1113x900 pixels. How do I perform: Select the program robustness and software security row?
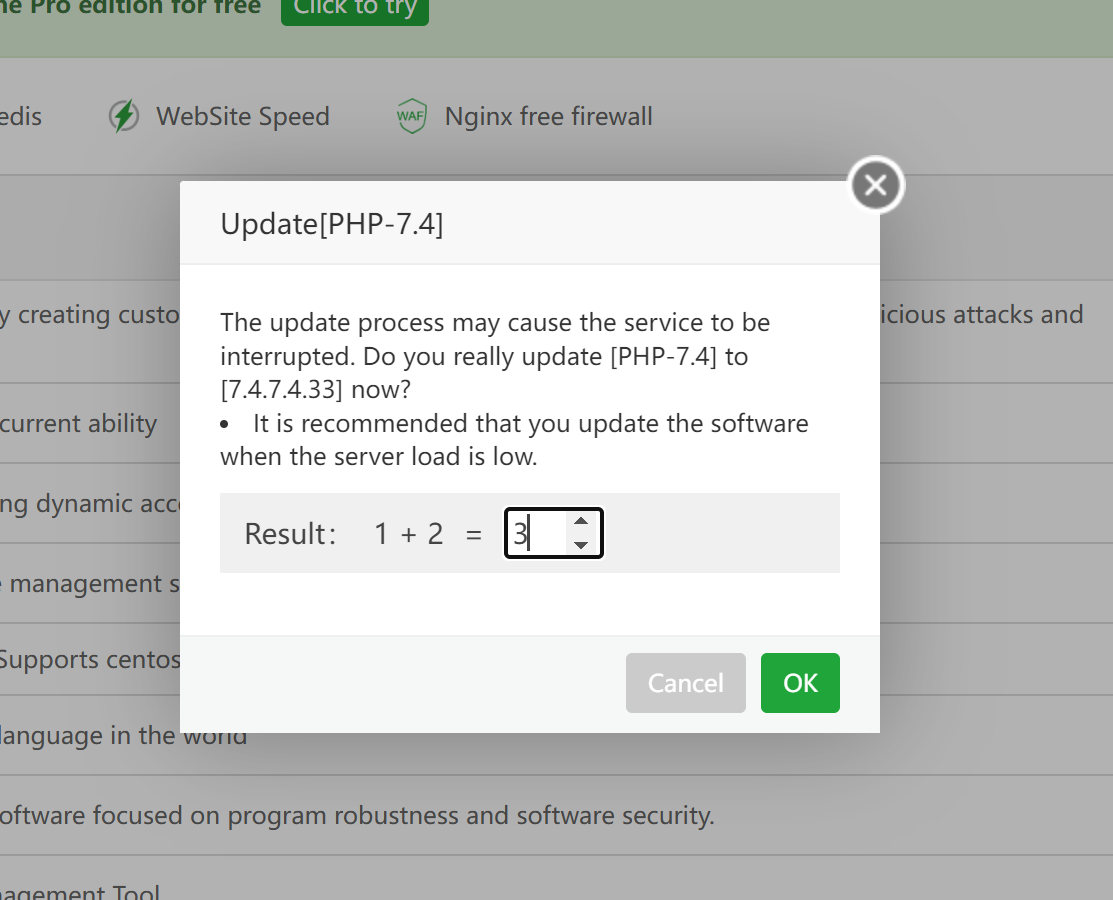tap(355, 815)
